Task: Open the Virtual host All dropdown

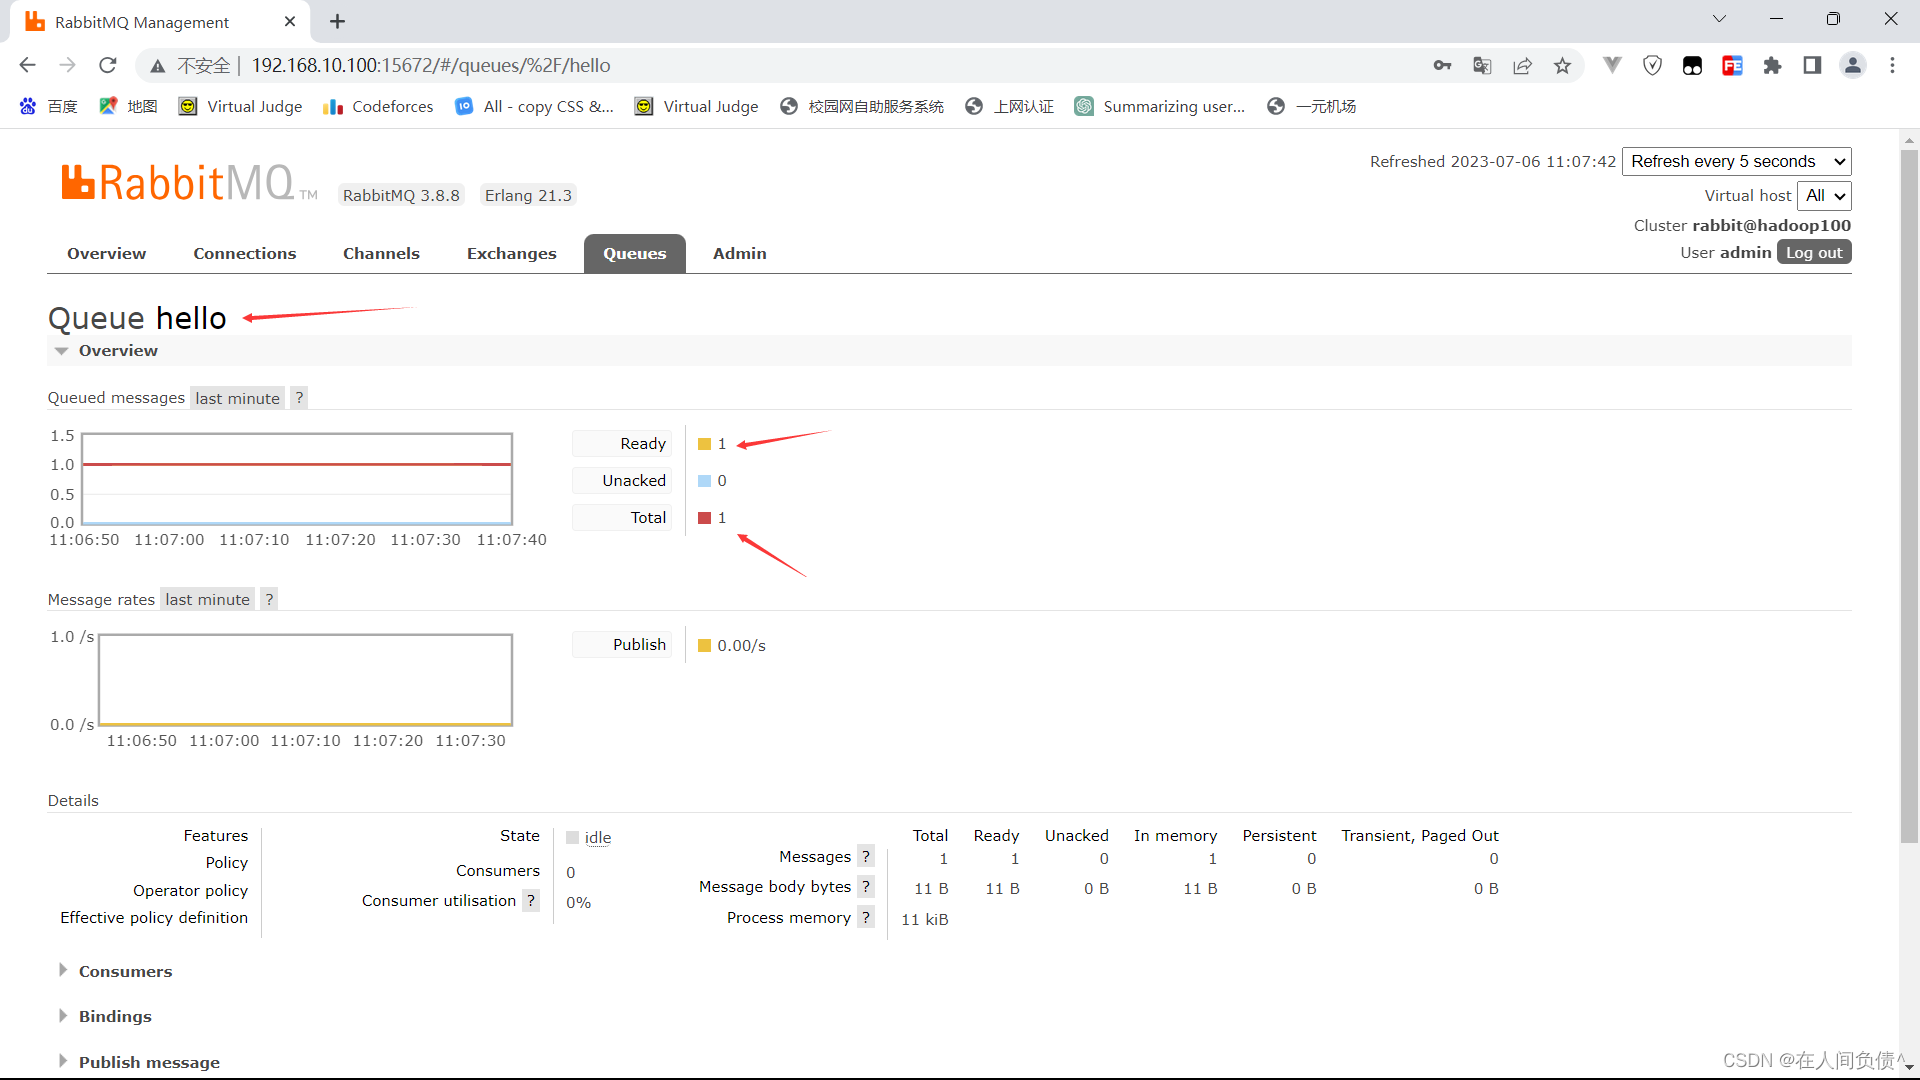Action: [1825, 195]
